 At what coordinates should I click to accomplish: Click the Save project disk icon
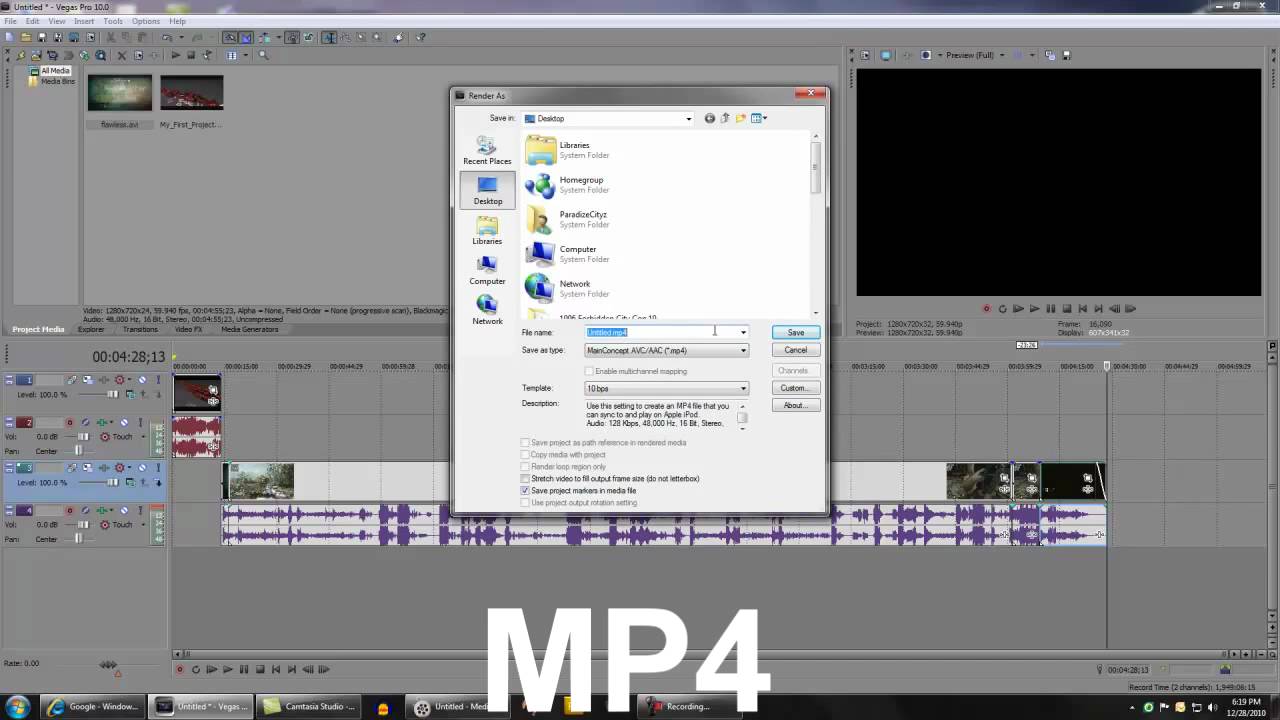pyautogui.click(x=42, y=37)
